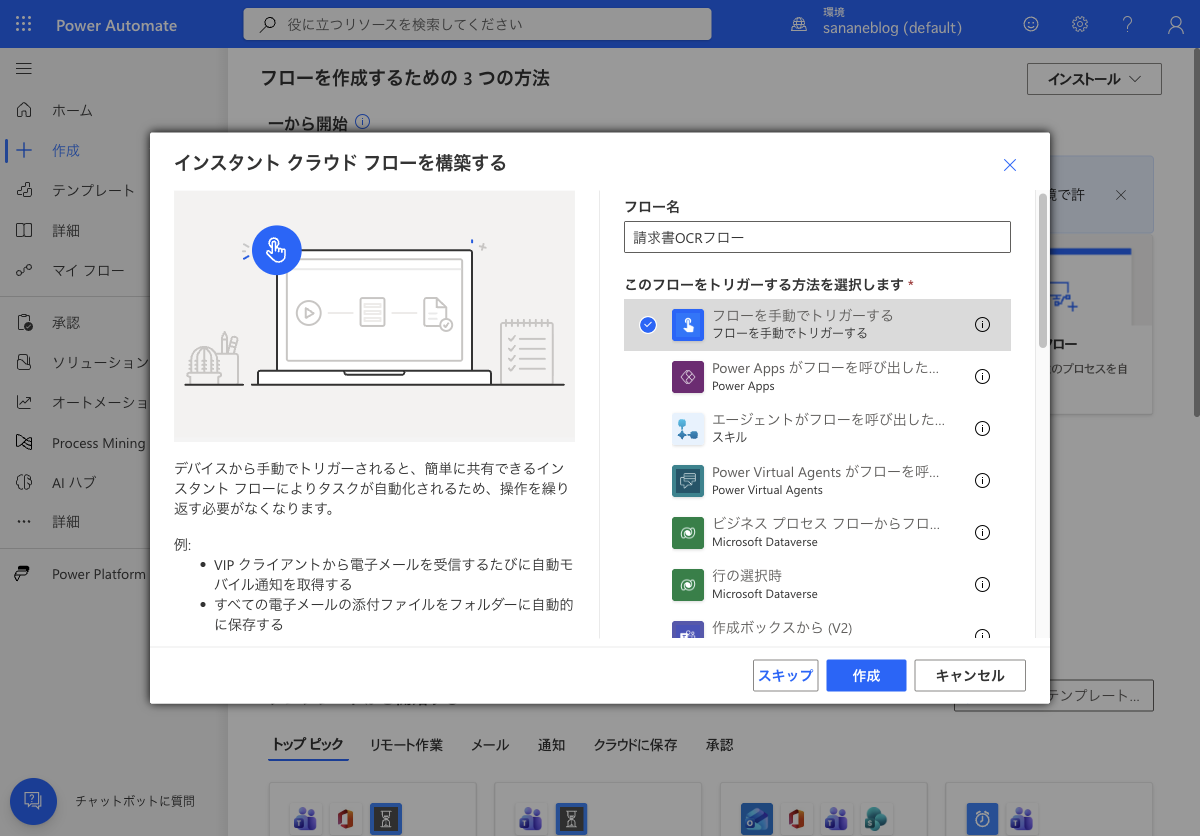Click the テンプレート sidebar icon

(25, 190)
